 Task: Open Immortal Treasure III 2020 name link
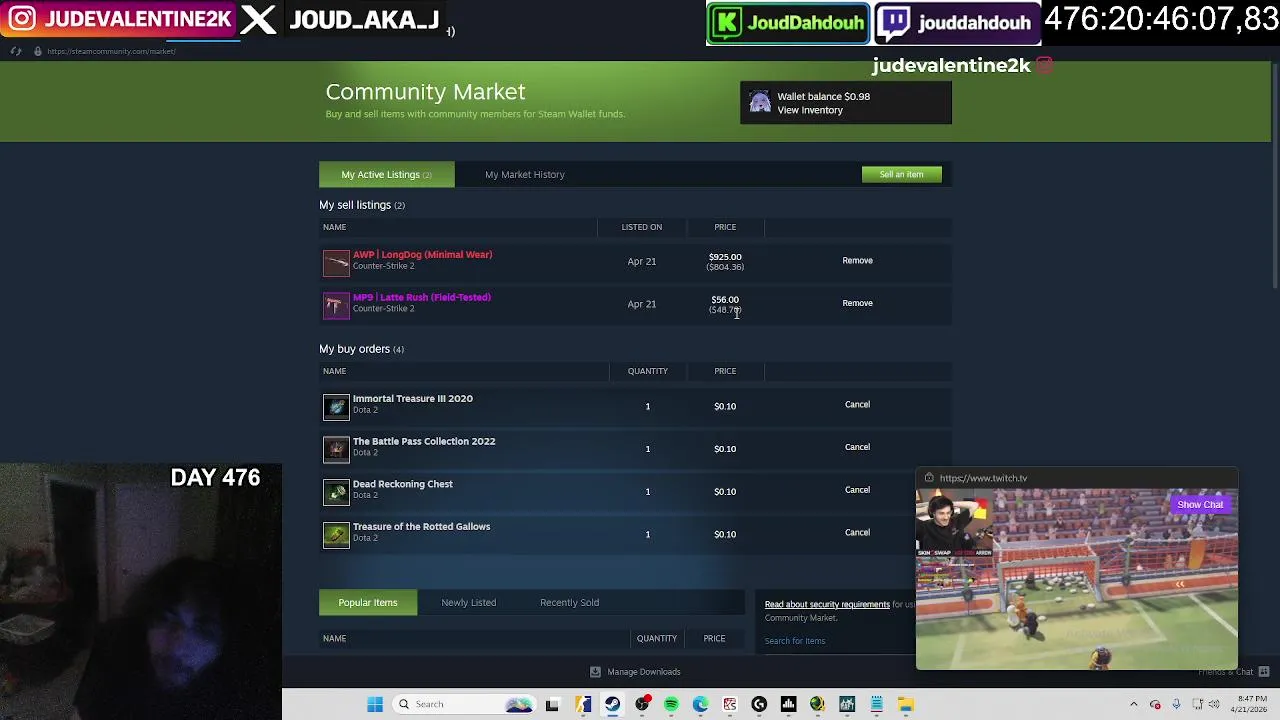412,399
